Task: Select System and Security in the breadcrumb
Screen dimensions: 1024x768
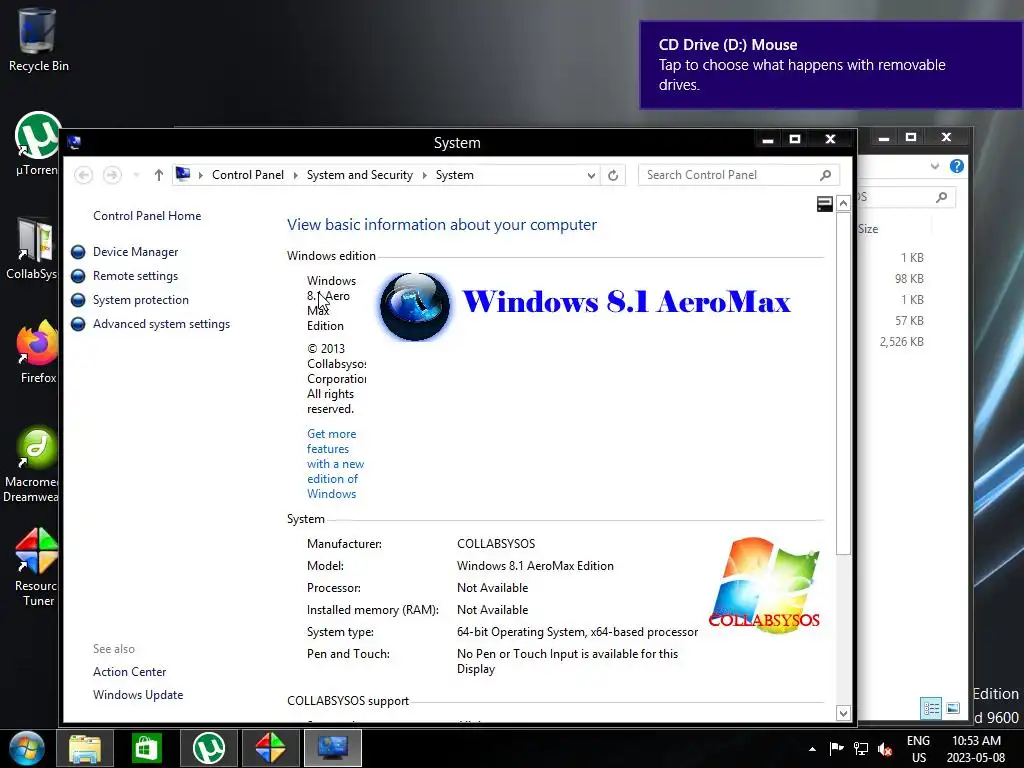Action: pos(360,175)
